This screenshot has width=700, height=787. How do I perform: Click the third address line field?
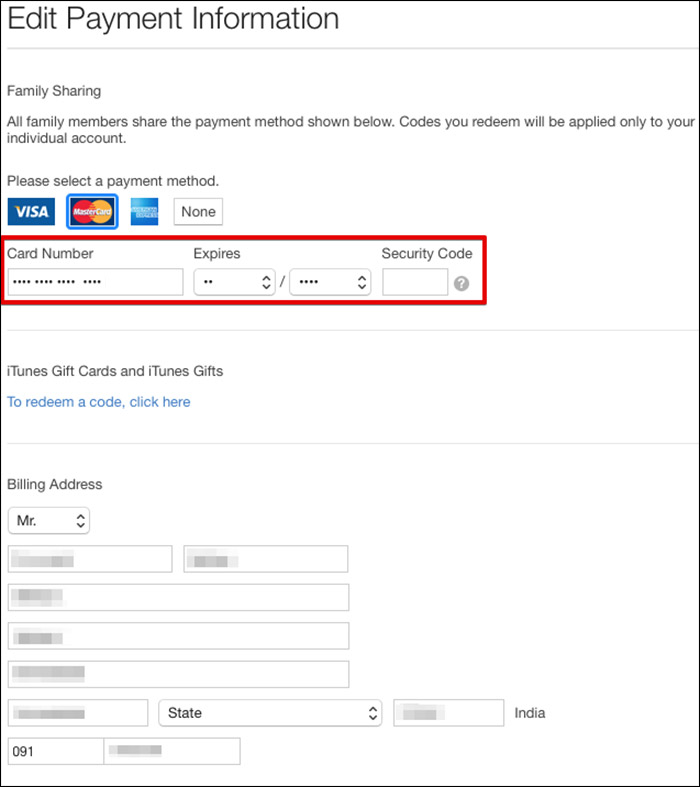click(178, 674)
